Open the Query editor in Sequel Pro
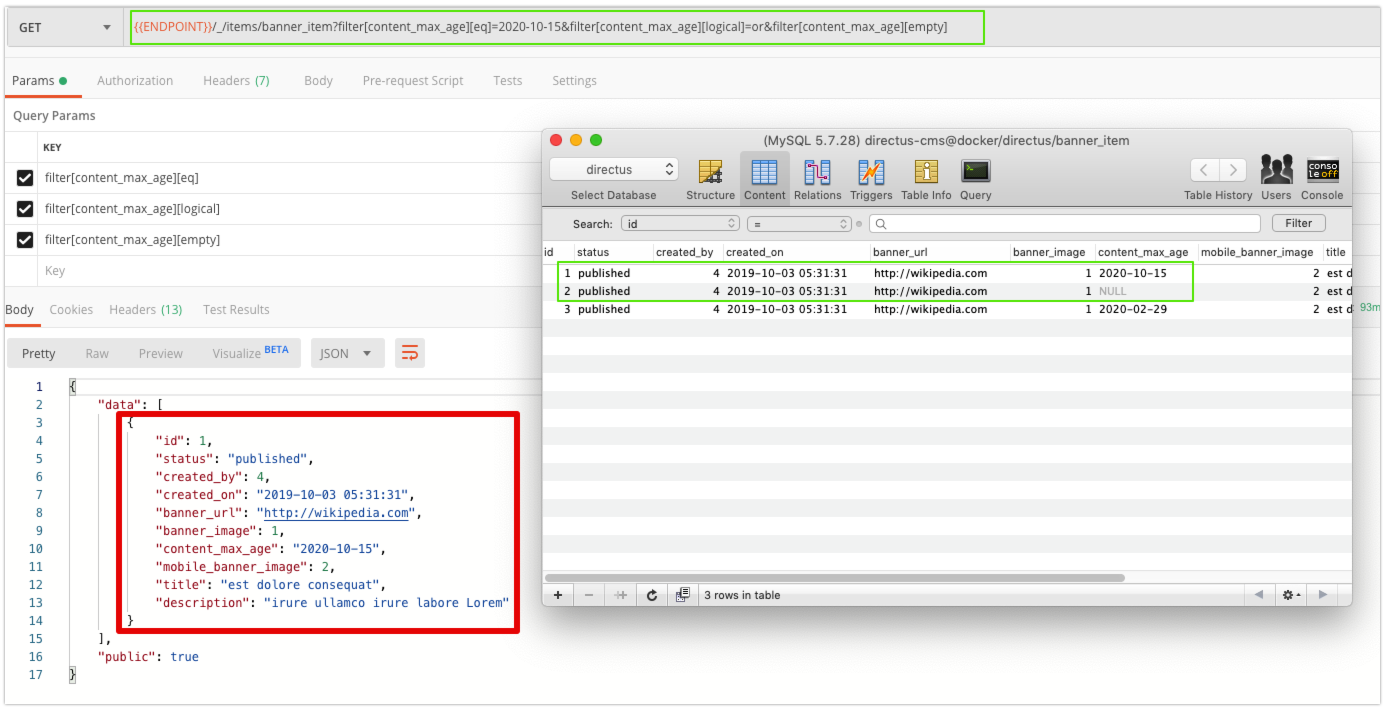 pos(975,177)
